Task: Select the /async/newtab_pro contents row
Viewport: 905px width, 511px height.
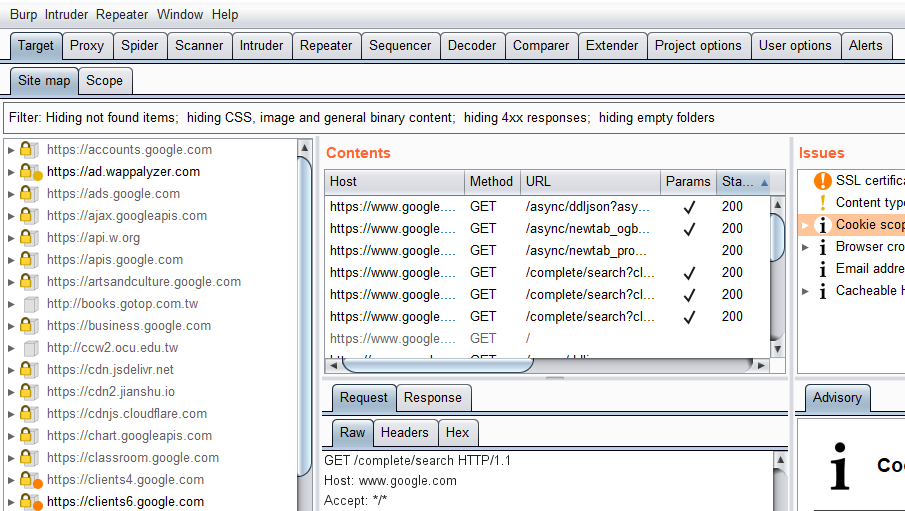Action: click(547, 251)
